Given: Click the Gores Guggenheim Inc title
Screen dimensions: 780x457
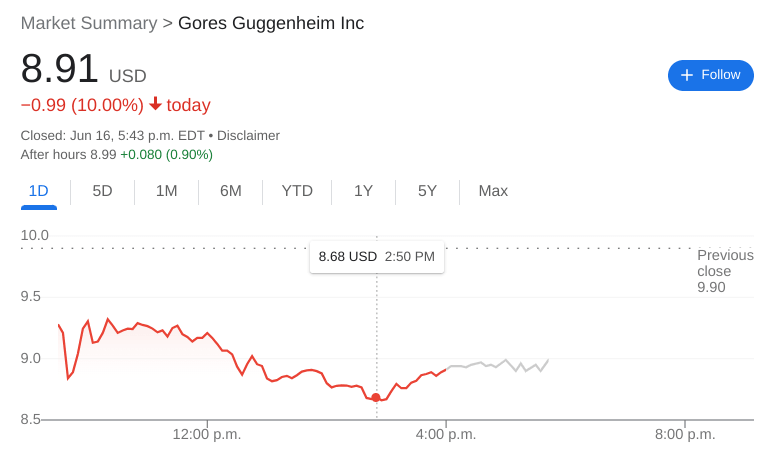Looking at the screenshot, I should pos(271,23).
